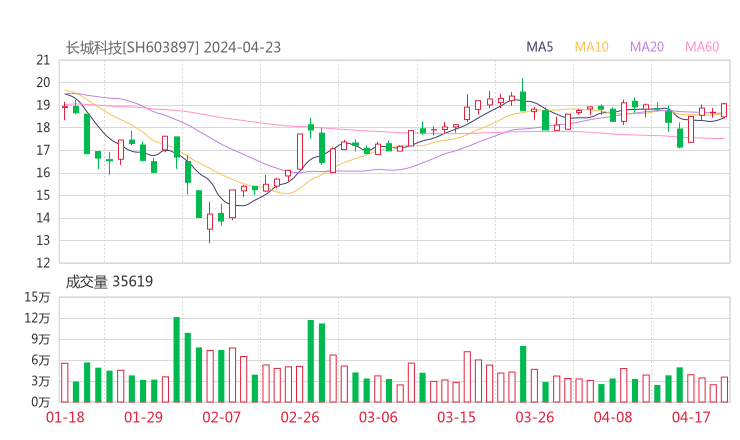Click the 02-07 date label

(221, 417)
